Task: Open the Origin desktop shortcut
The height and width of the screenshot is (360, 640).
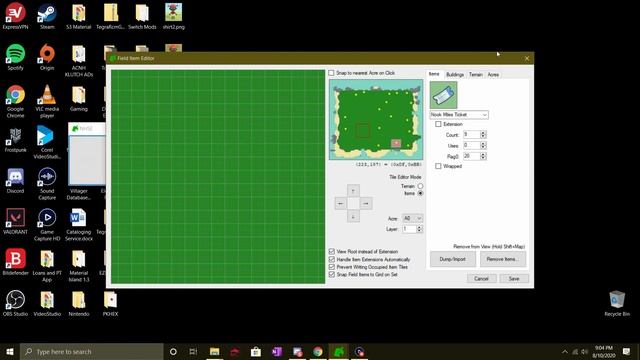Action: pos(47,57)
